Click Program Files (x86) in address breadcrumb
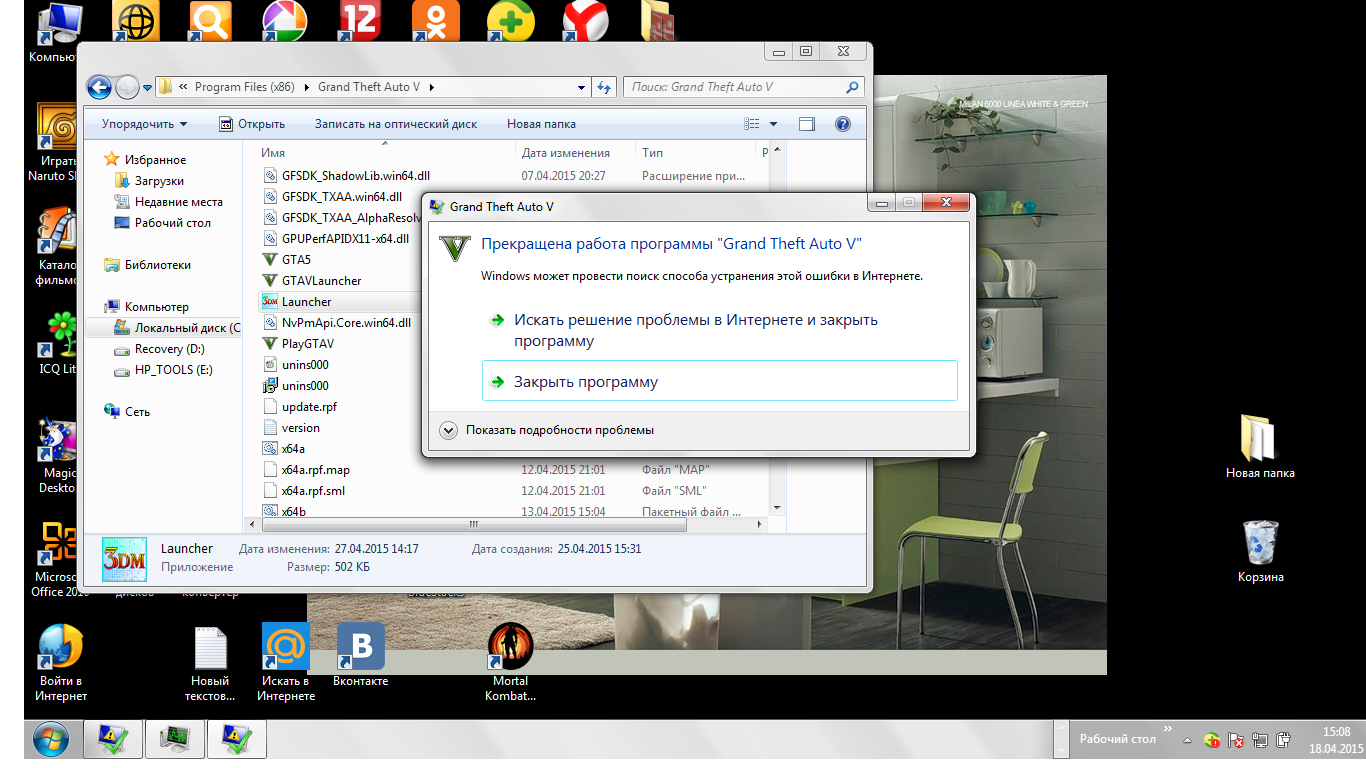This screenshot has width=1366, height=768. pos(244,87)
